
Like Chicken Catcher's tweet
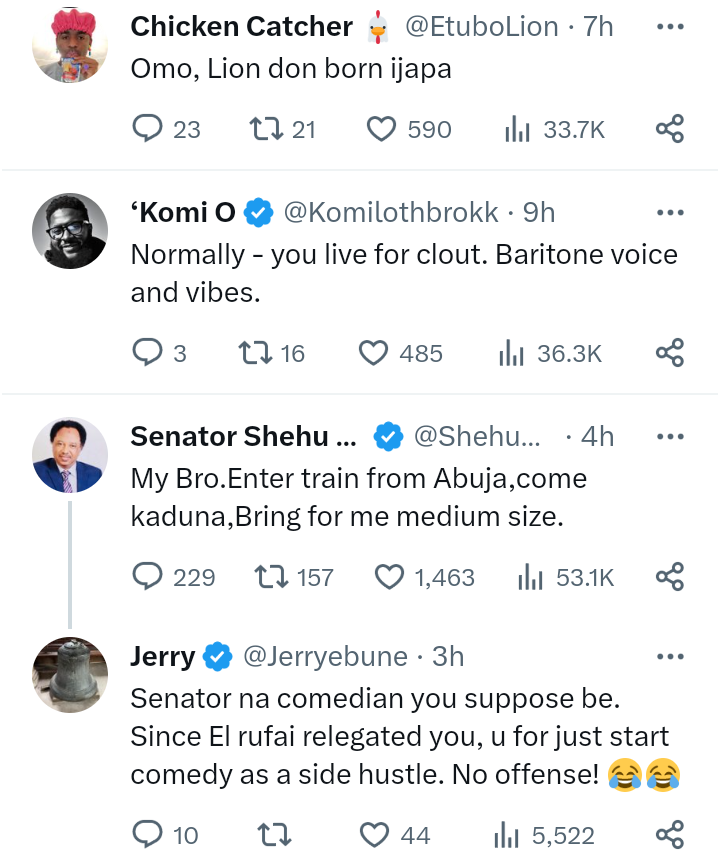pyautogui.click(x=381, y=129)
